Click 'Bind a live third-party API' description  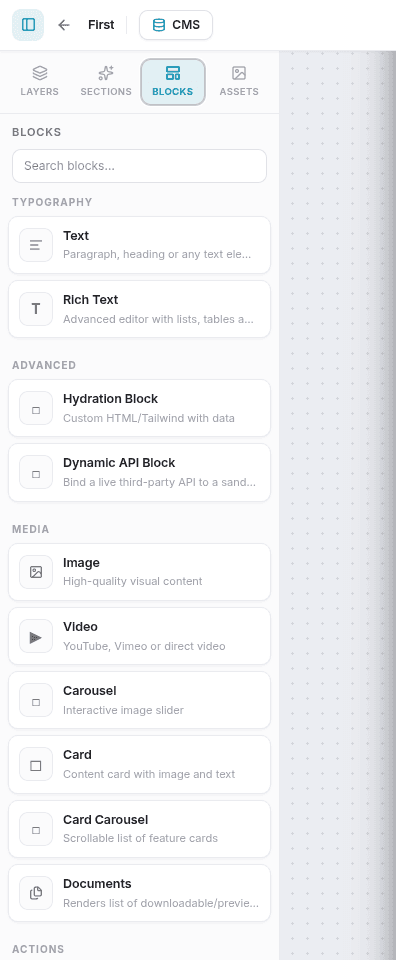click(160, 482)
